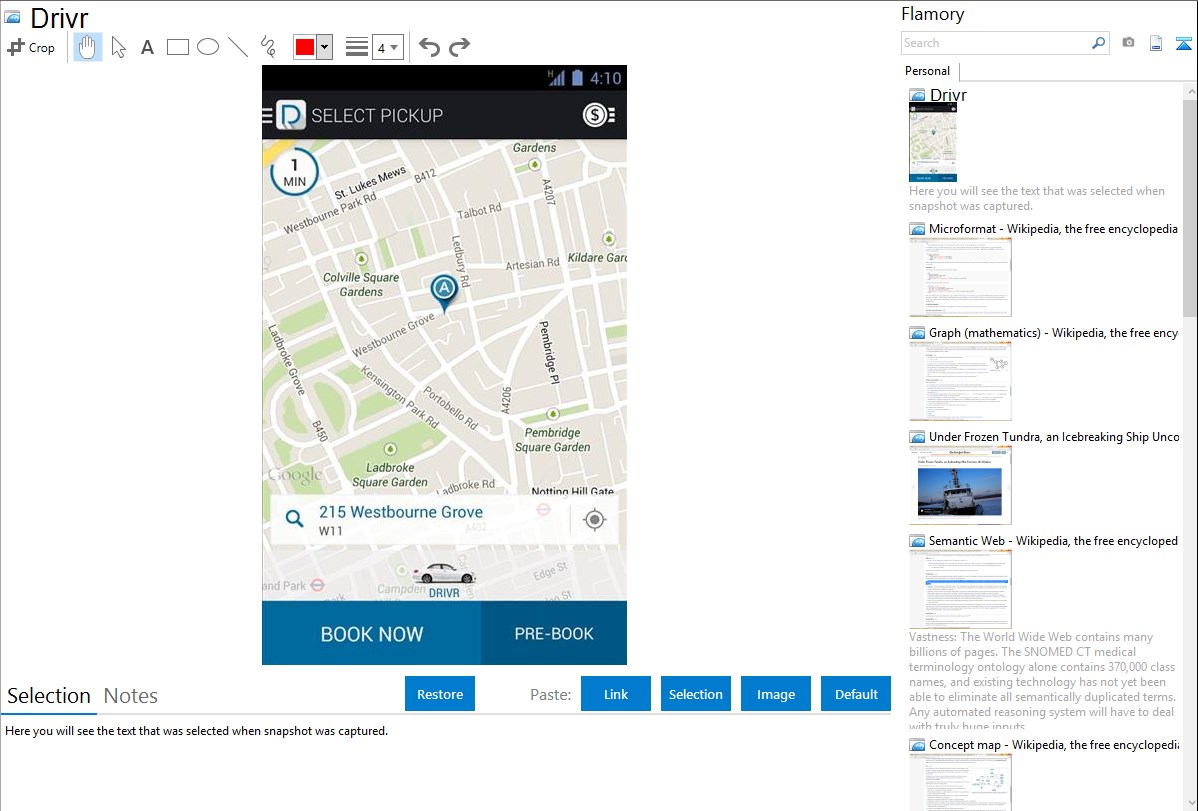Open the Under Frozen Tundra snapshot thumbnail

coord(960,485)
